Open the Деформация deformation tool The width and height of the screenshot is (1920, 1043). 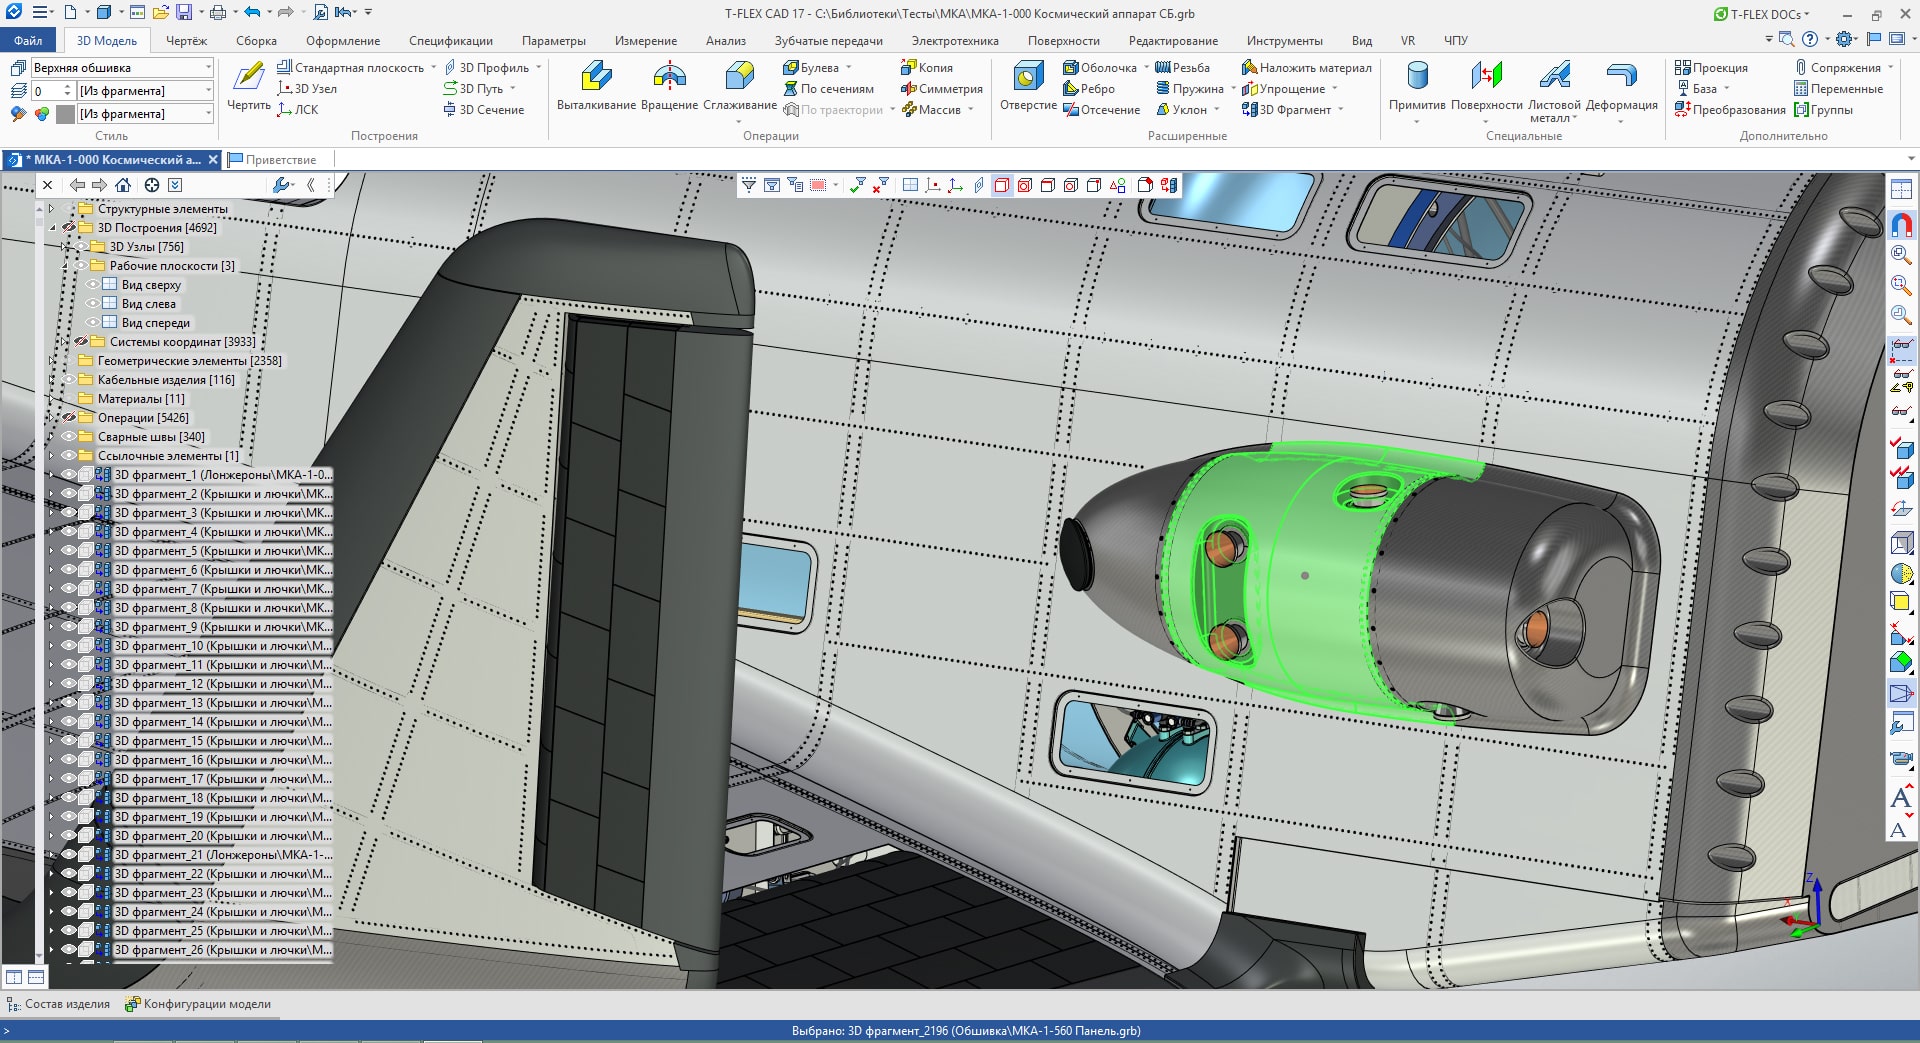coord(1621,86)
